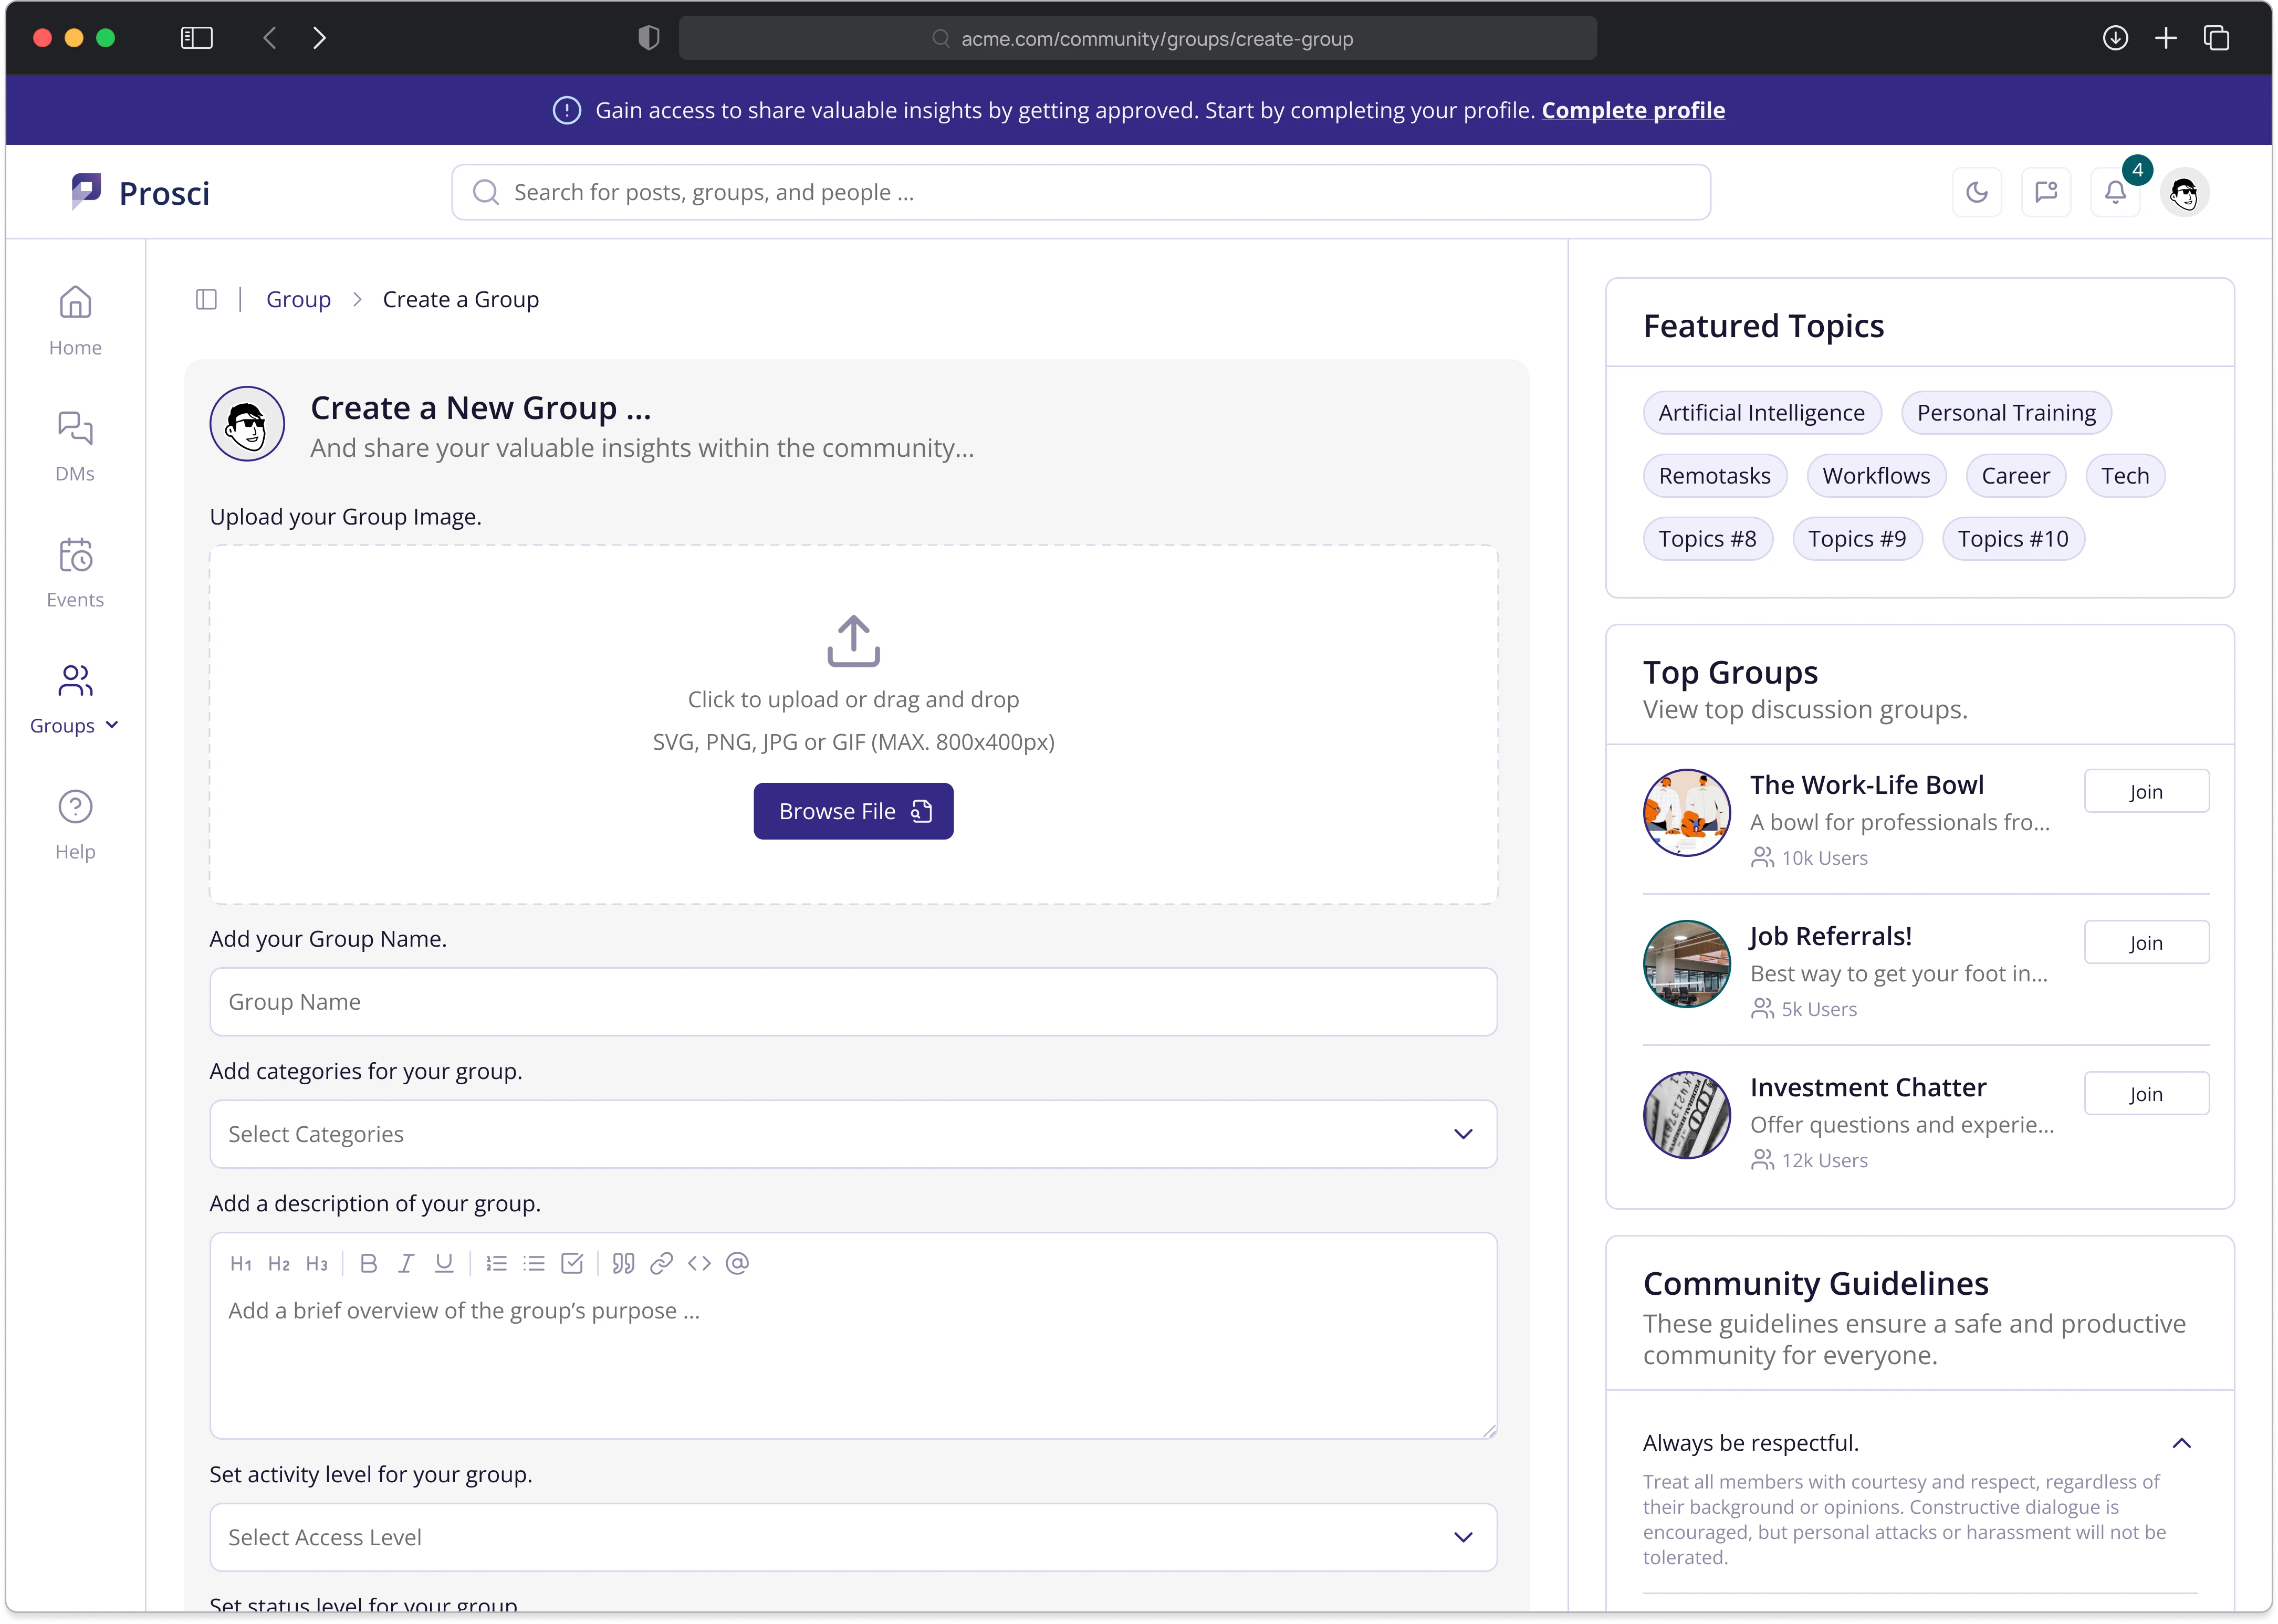Toggle underline formatting in description toolbar
This screenshot has height=1624, width=2278.
click(444, 1263)
